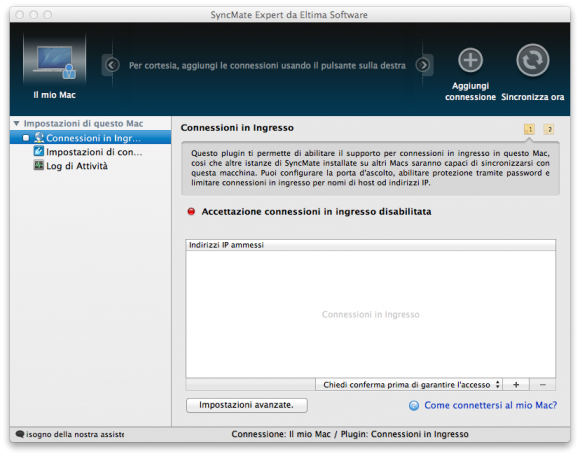Toggle the Connessioni in Ingr... checkbox

pyautogui.click(x=26, y=138)
